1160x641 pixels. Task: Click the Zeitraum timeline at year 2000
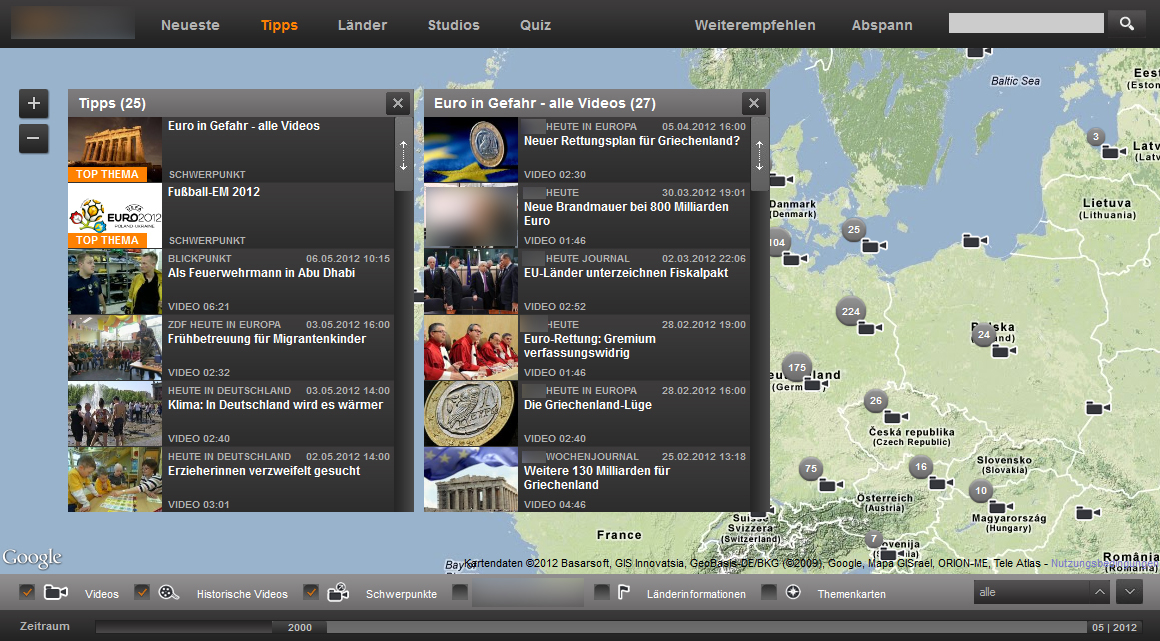click(299, 628)
